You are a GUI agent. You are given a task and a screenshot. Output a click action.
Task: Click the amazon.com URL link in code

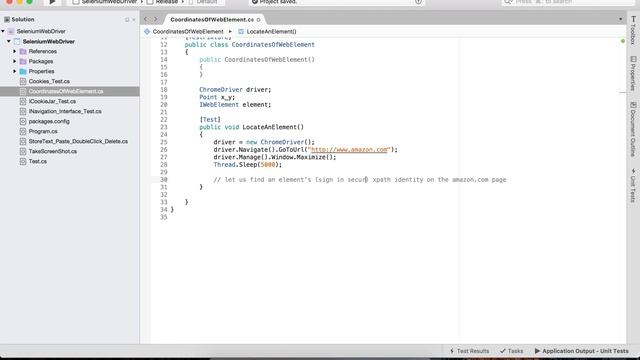point(349,150)
